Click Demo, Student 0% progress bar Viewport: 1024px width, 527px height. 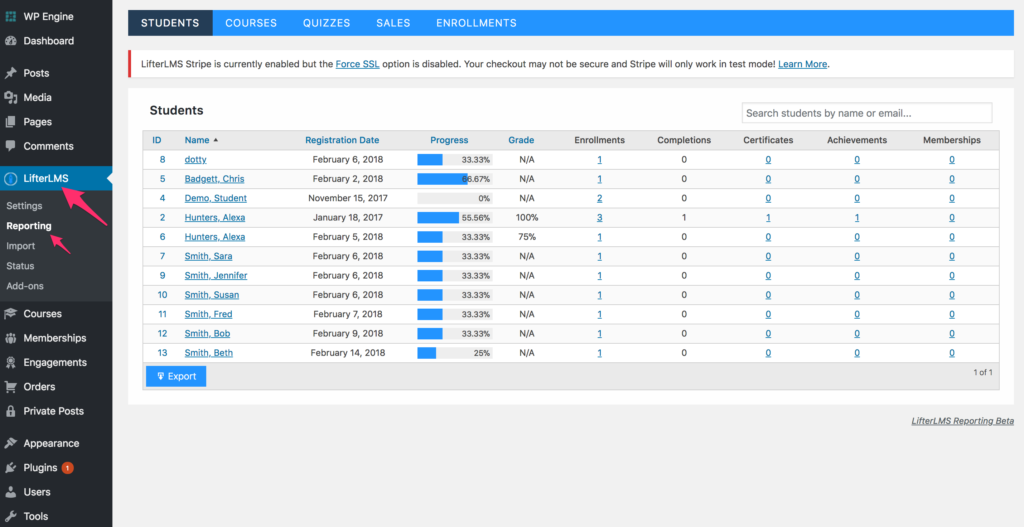[x=455, y=198]
